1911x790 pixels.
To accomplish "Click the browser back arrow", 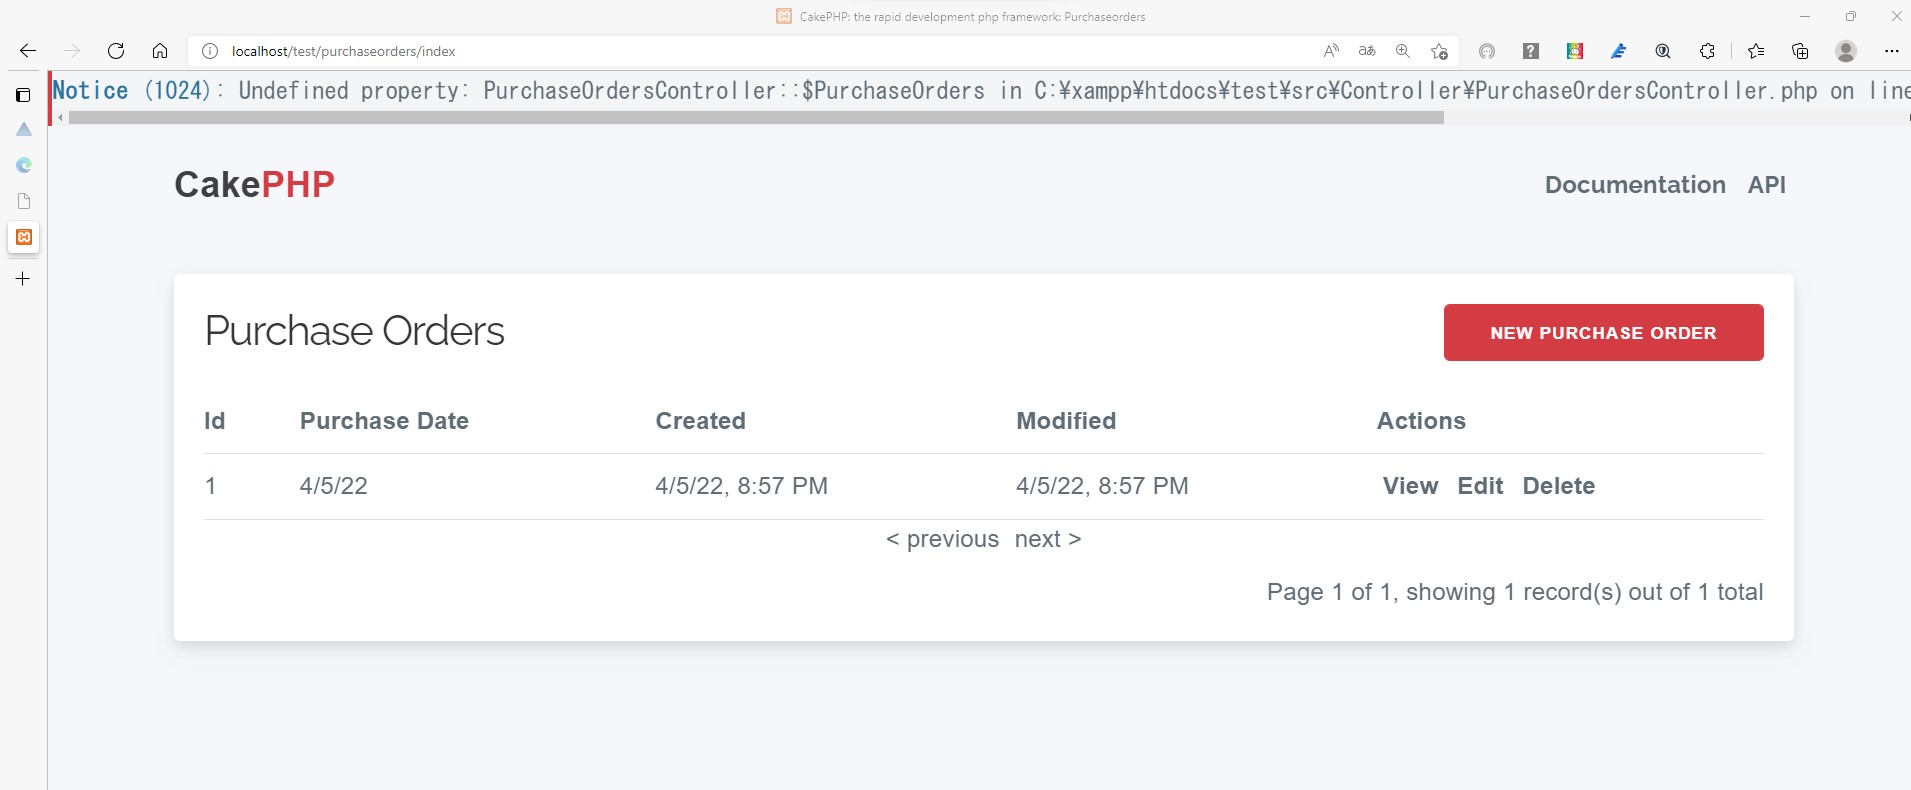I will [28, 51].
